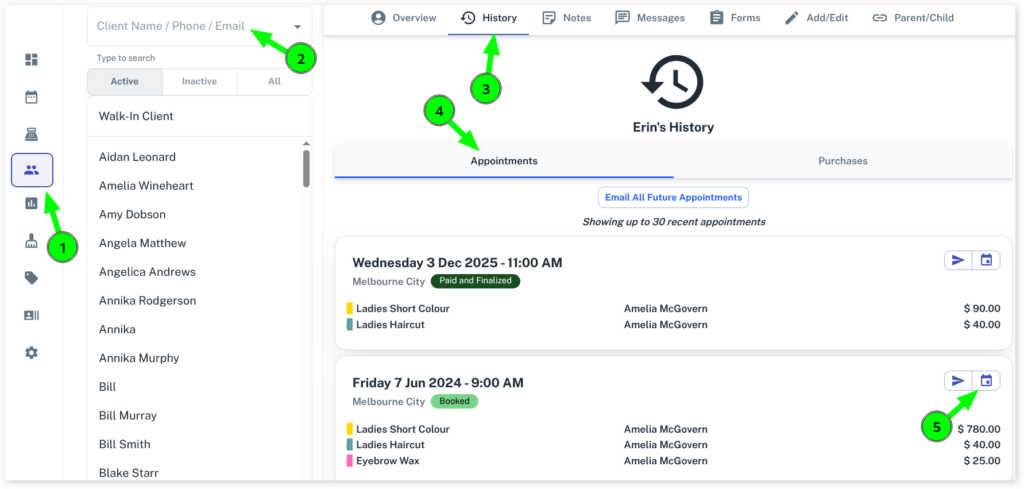Show All clients in the list

(274, 81)
